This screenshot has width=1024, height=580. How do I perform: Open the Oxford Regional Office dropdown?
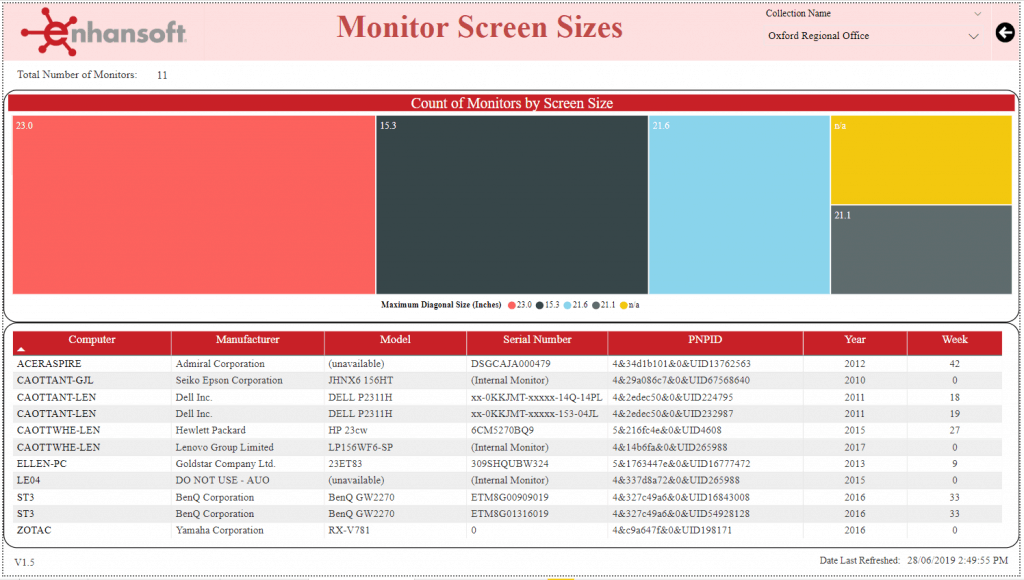point(874,36)
